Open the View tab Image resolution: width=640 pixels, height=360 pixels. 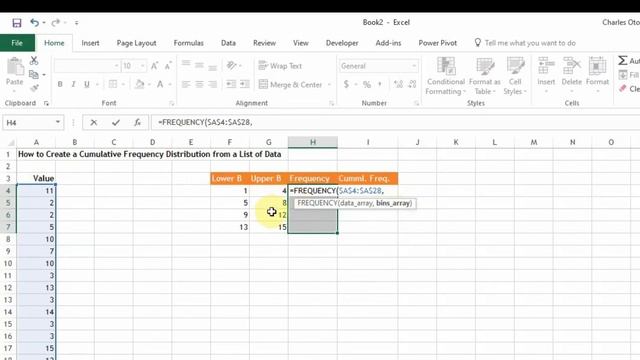301,43
